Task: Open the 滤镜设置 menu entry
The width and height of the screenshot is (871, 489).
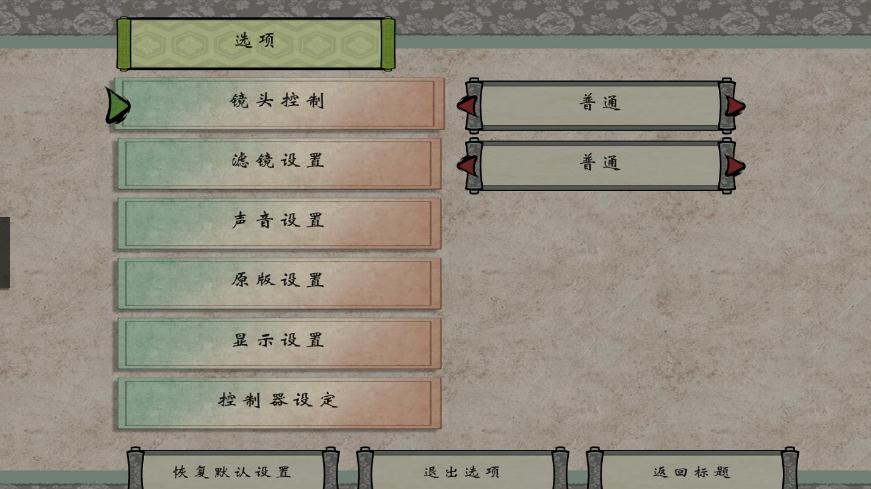Action: coord(279,163)
